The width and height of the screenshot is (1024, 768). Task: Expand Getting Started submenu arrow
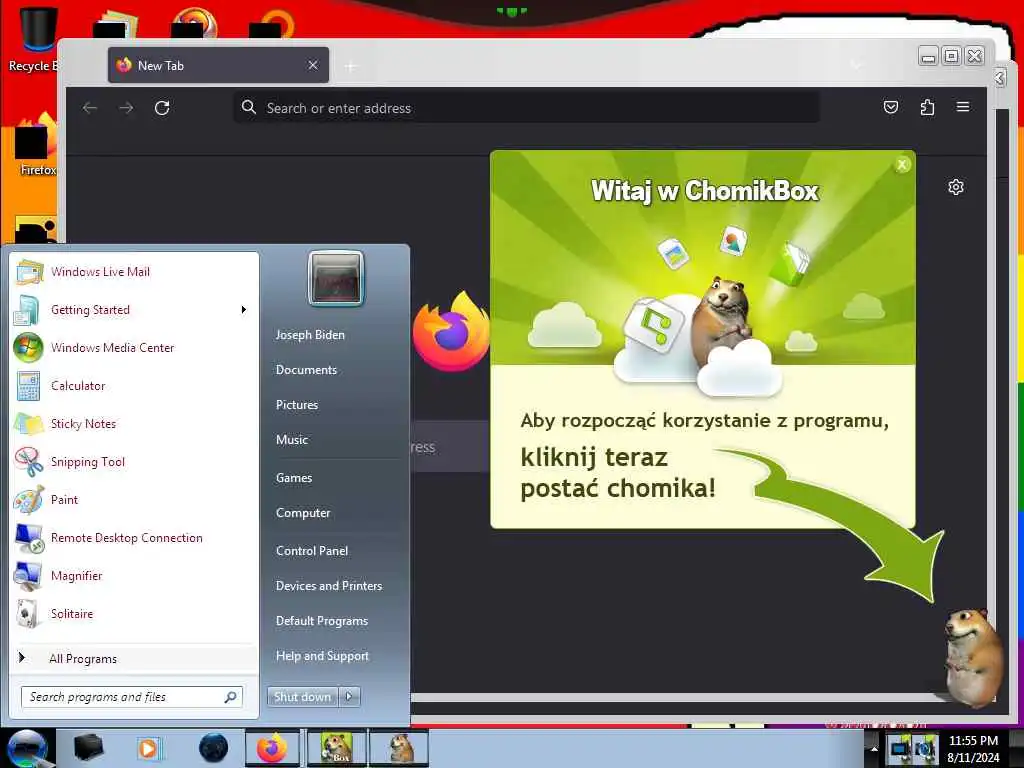[244, 310]
